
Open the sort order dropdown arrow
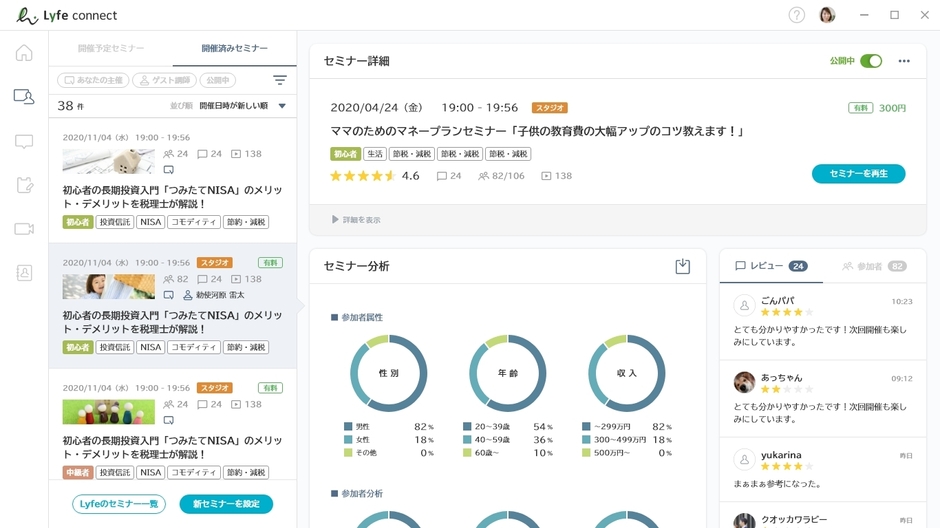[x=282, y=106]
